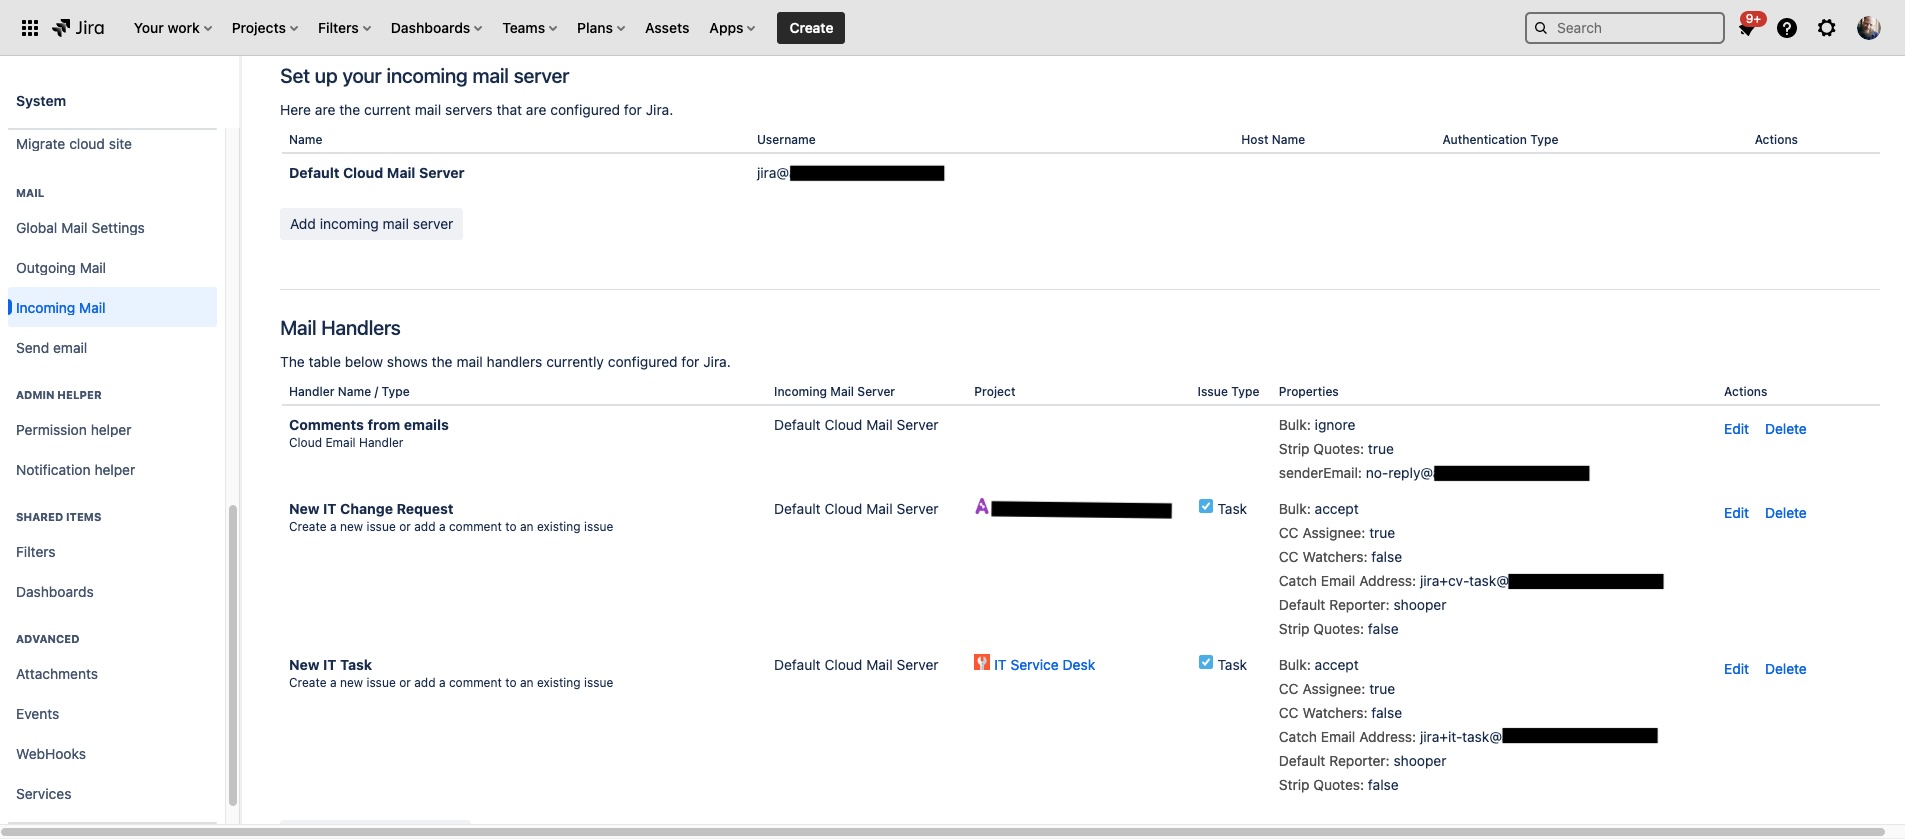Click the Task checkbox icon for New IT Task
Image resolution: width=1905 pixels, height=839 pixels.
click(1206, 663)
